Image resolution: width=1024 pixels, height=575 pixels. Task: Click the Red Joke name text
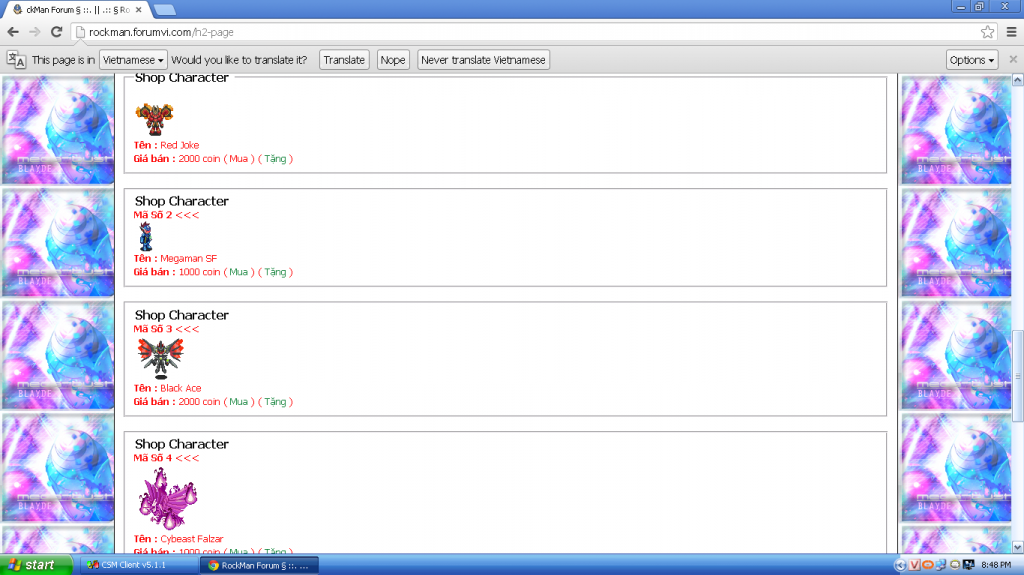(x=180, y=145)
